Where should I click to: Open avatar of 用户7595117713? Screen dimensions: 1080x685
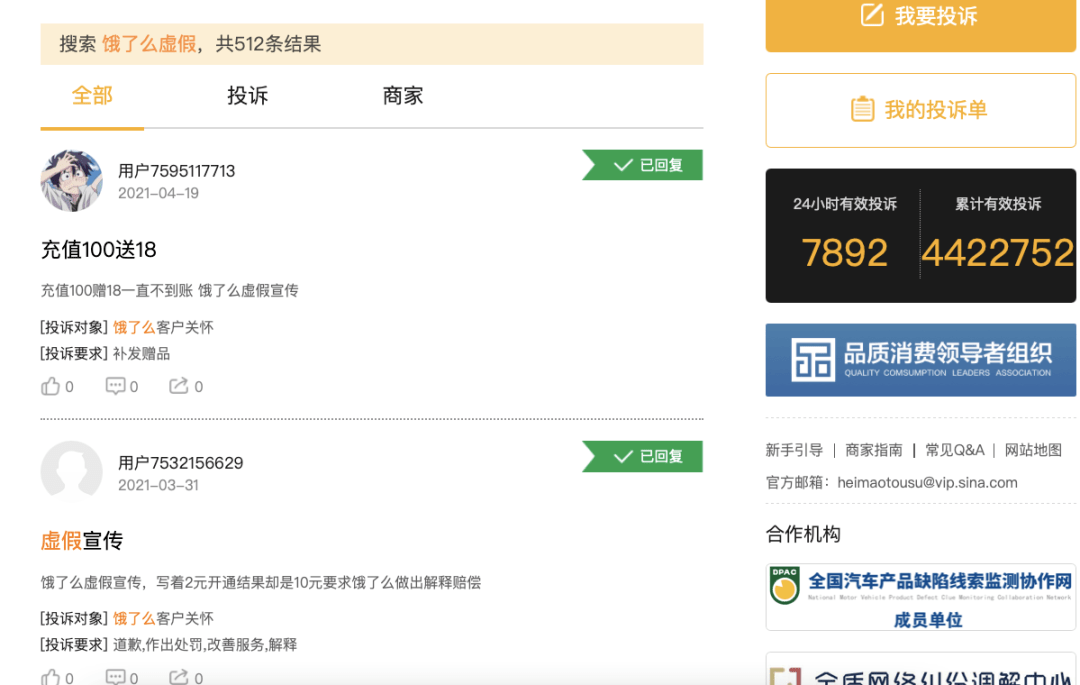72,180
